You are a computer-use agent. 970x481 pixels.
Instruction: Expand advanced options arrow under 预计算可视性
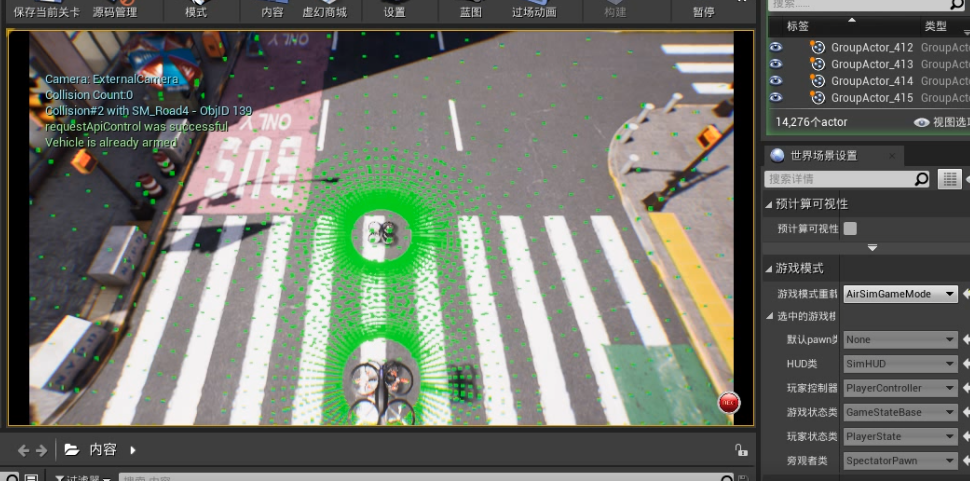point(872,248)
